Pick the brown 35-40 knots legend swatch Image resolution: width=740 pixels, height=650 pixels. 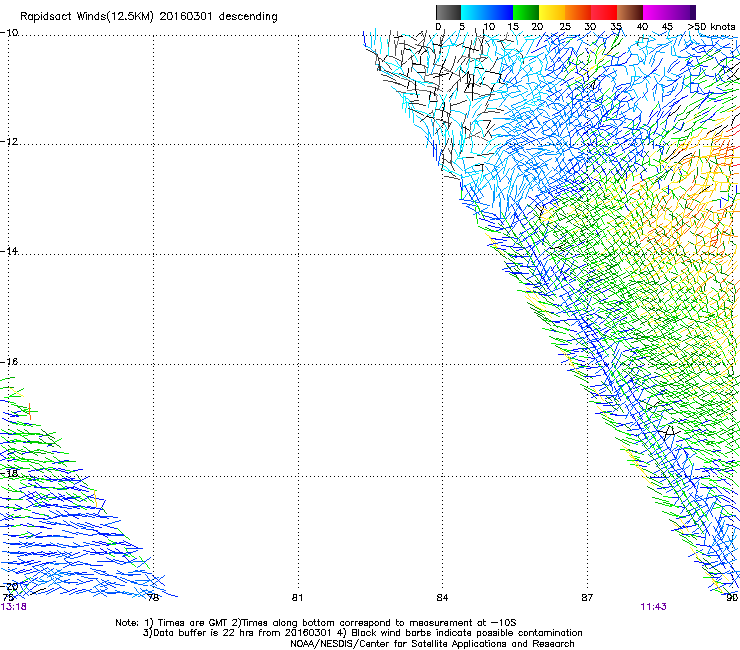pyautogui.click(x=630, y=12)
